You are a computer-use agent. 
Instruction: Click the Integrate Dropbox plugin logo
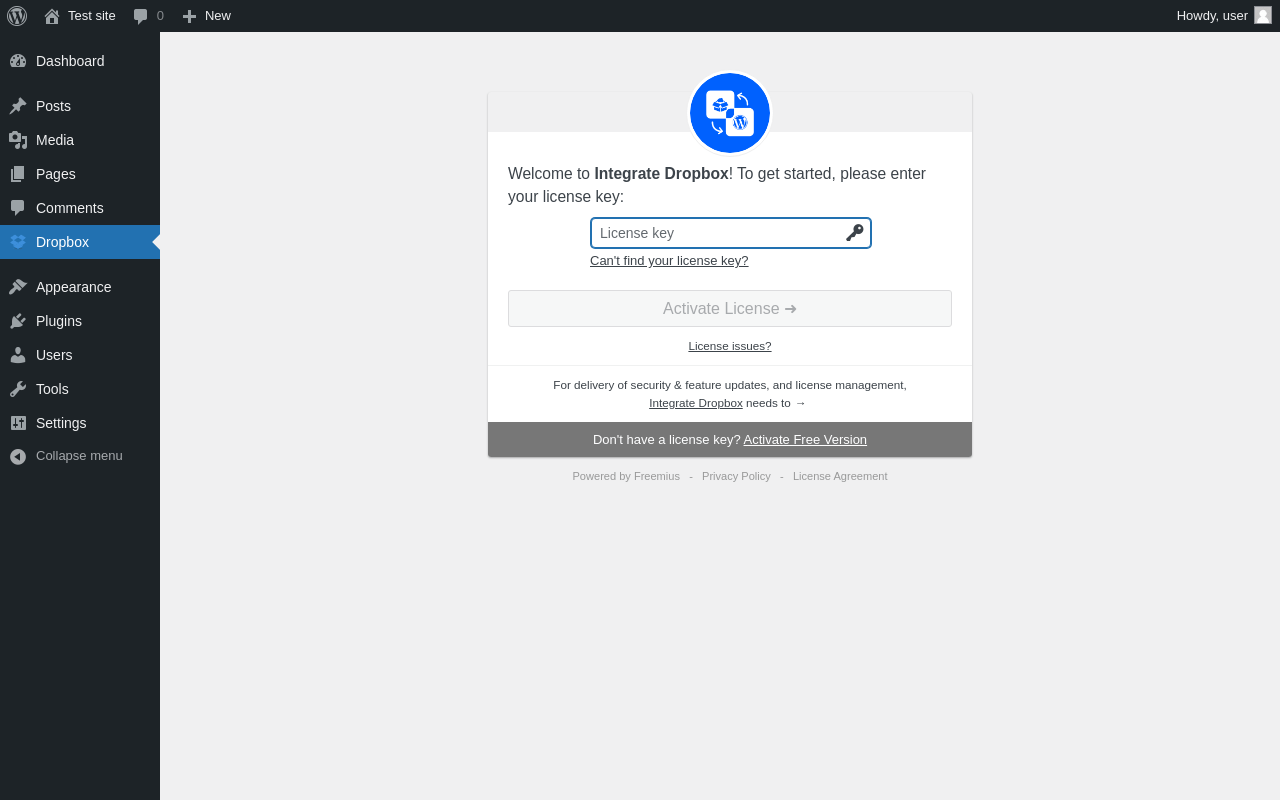pyautogui.click(x=730, y=113)
